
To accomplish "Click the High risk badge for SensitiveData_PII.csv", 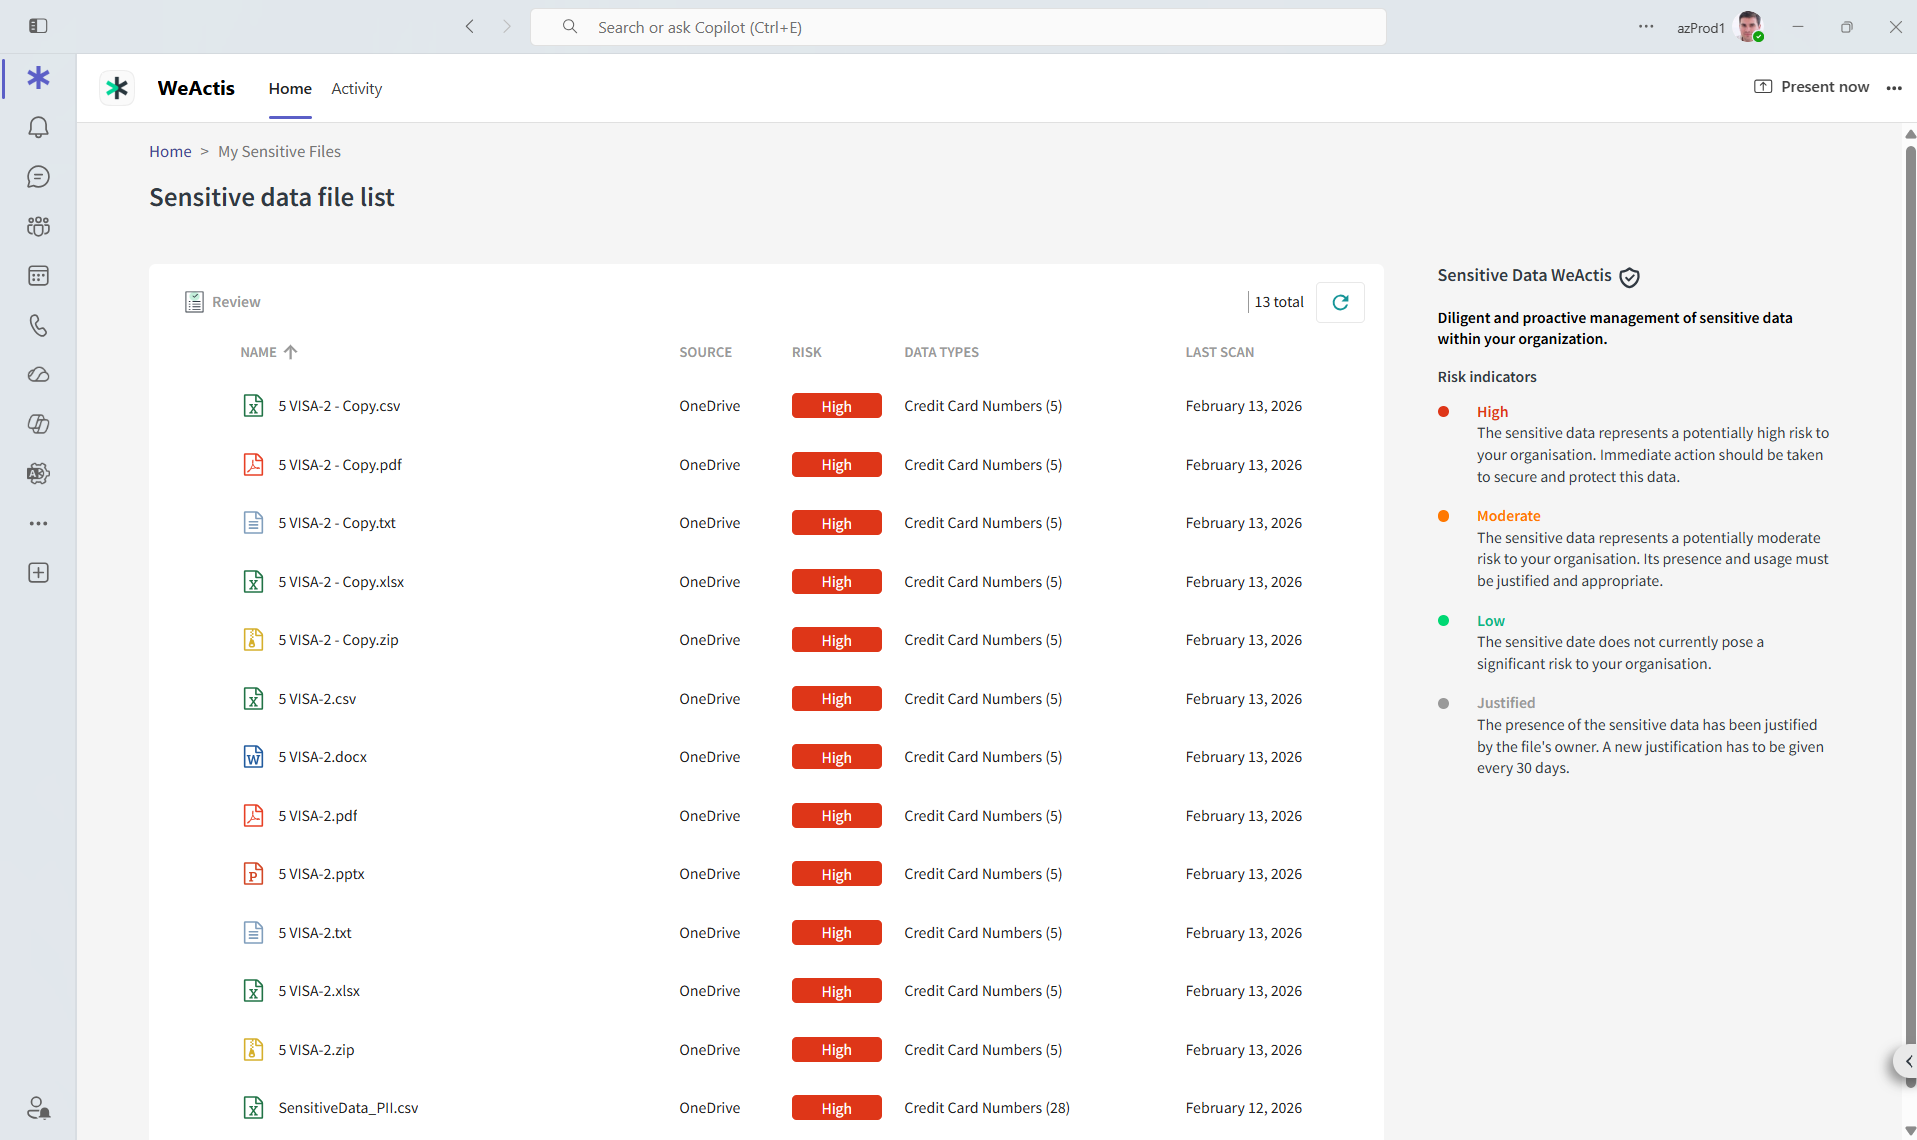I will 836,1108.
